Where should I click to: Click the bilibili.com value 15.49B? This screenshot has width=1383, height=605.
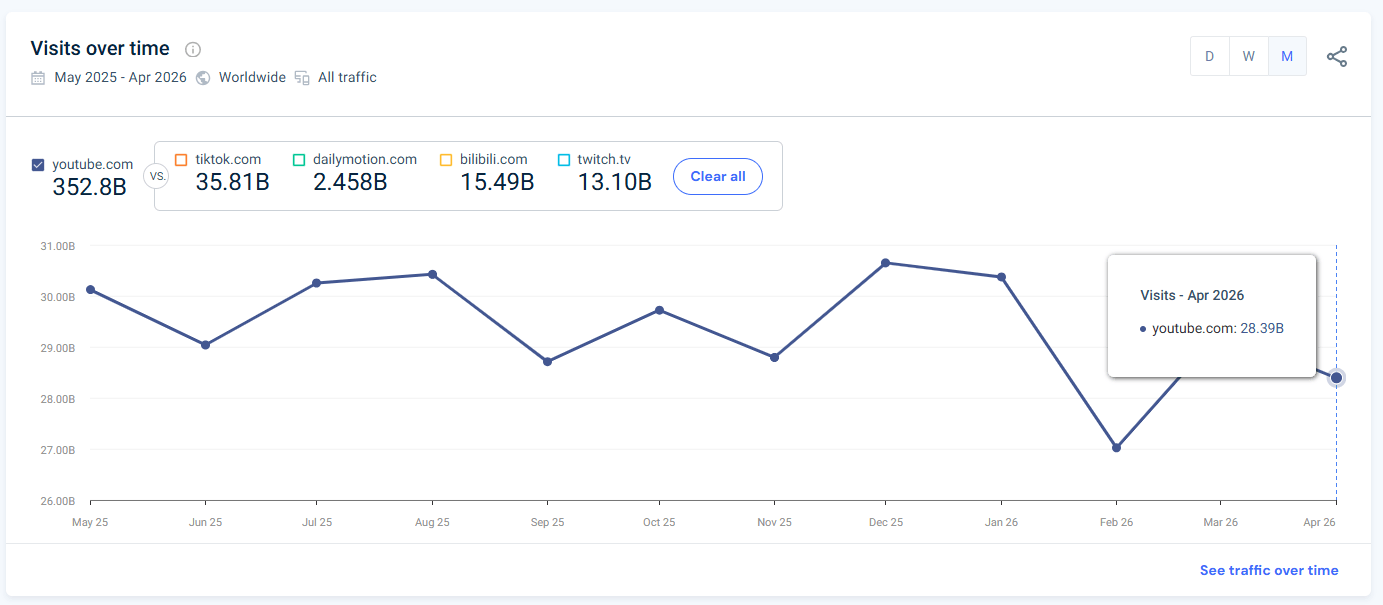(x=497, y=182)
